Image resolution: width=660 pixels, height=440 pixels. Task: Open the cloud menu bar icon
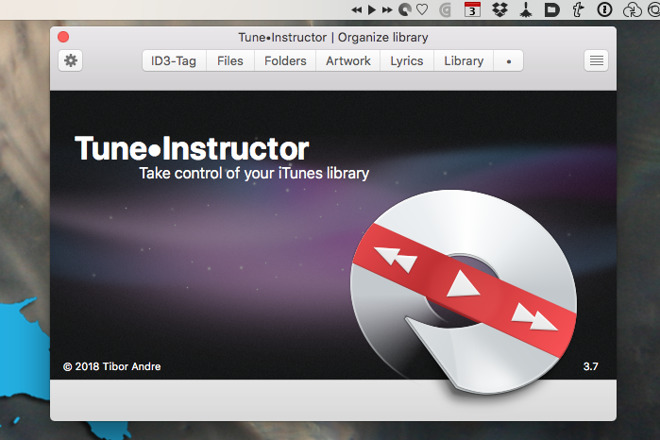(x=632, y=10)
